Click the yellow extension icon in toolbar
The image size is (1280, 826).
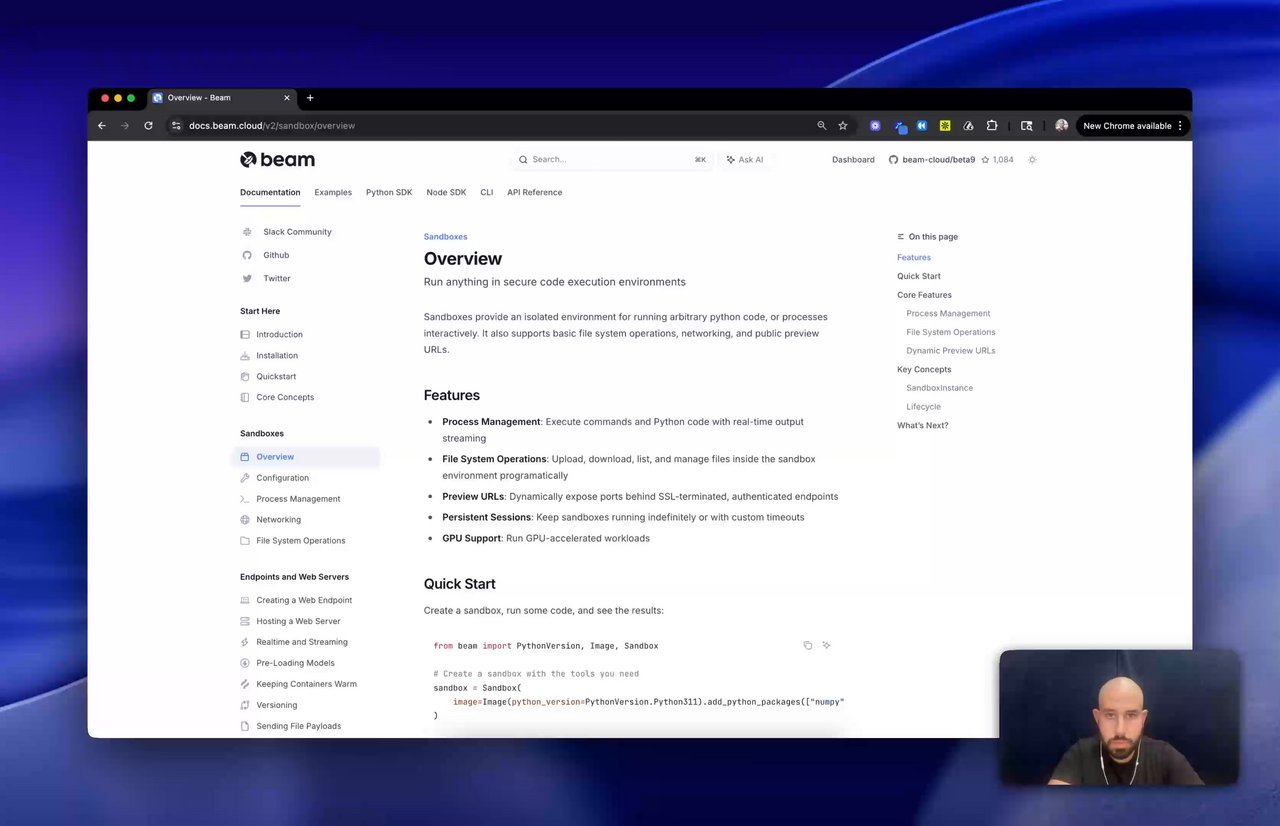pyautogui.click(x=945, y=126)
